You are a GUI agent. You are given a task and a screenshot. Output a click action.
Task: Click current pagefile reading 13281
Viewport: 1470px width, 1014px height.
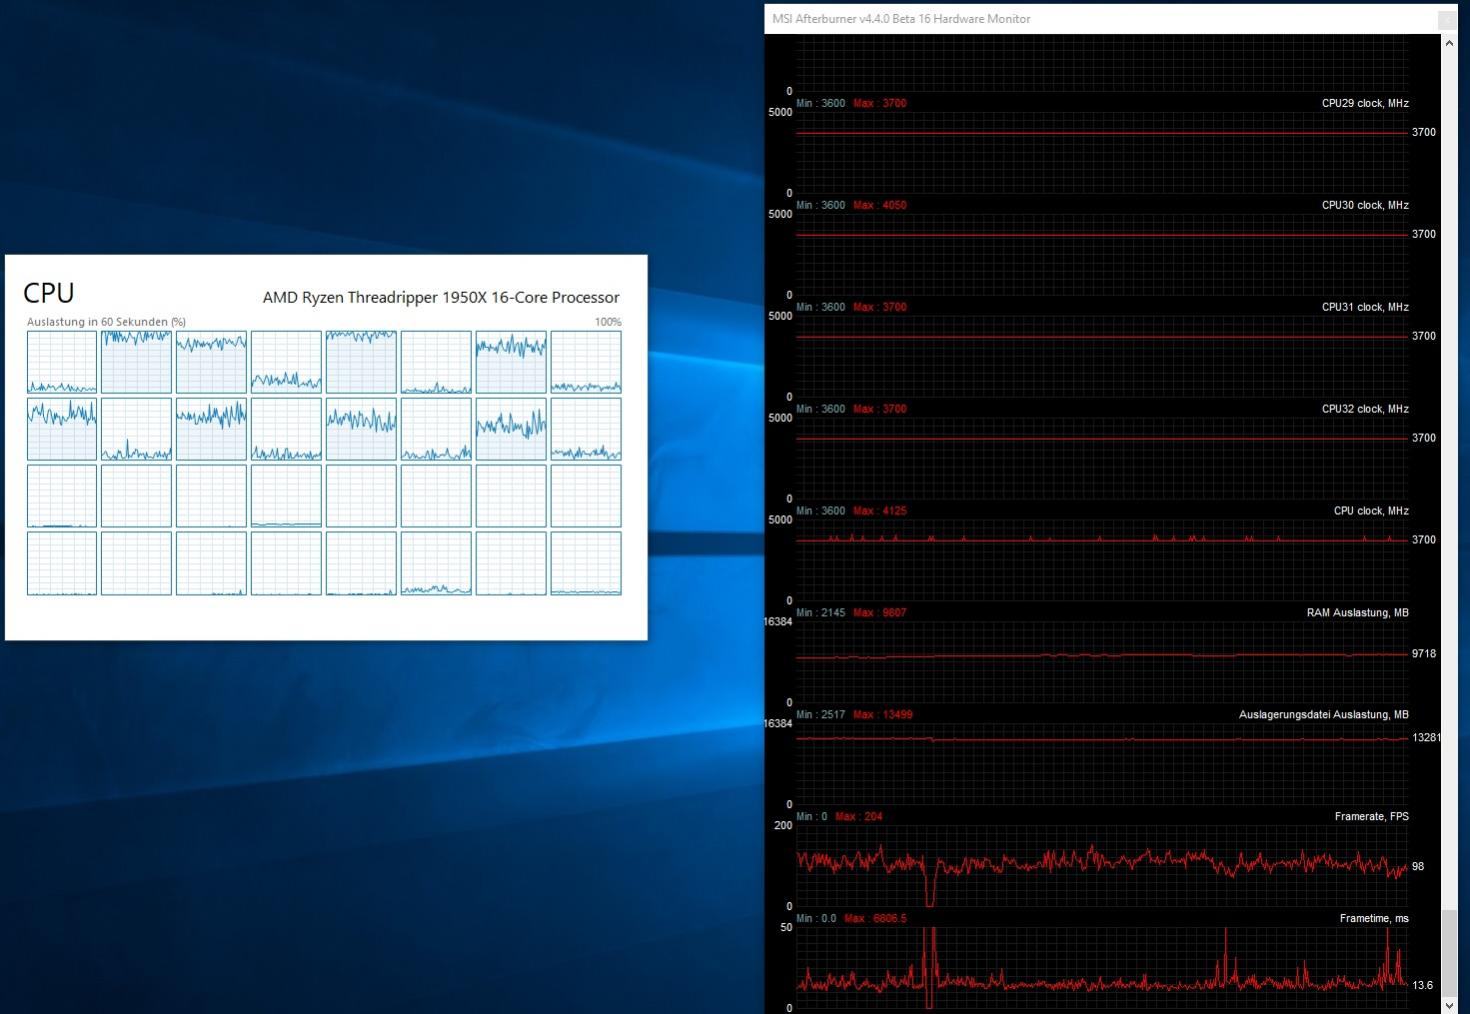[x=1426, y=738]
